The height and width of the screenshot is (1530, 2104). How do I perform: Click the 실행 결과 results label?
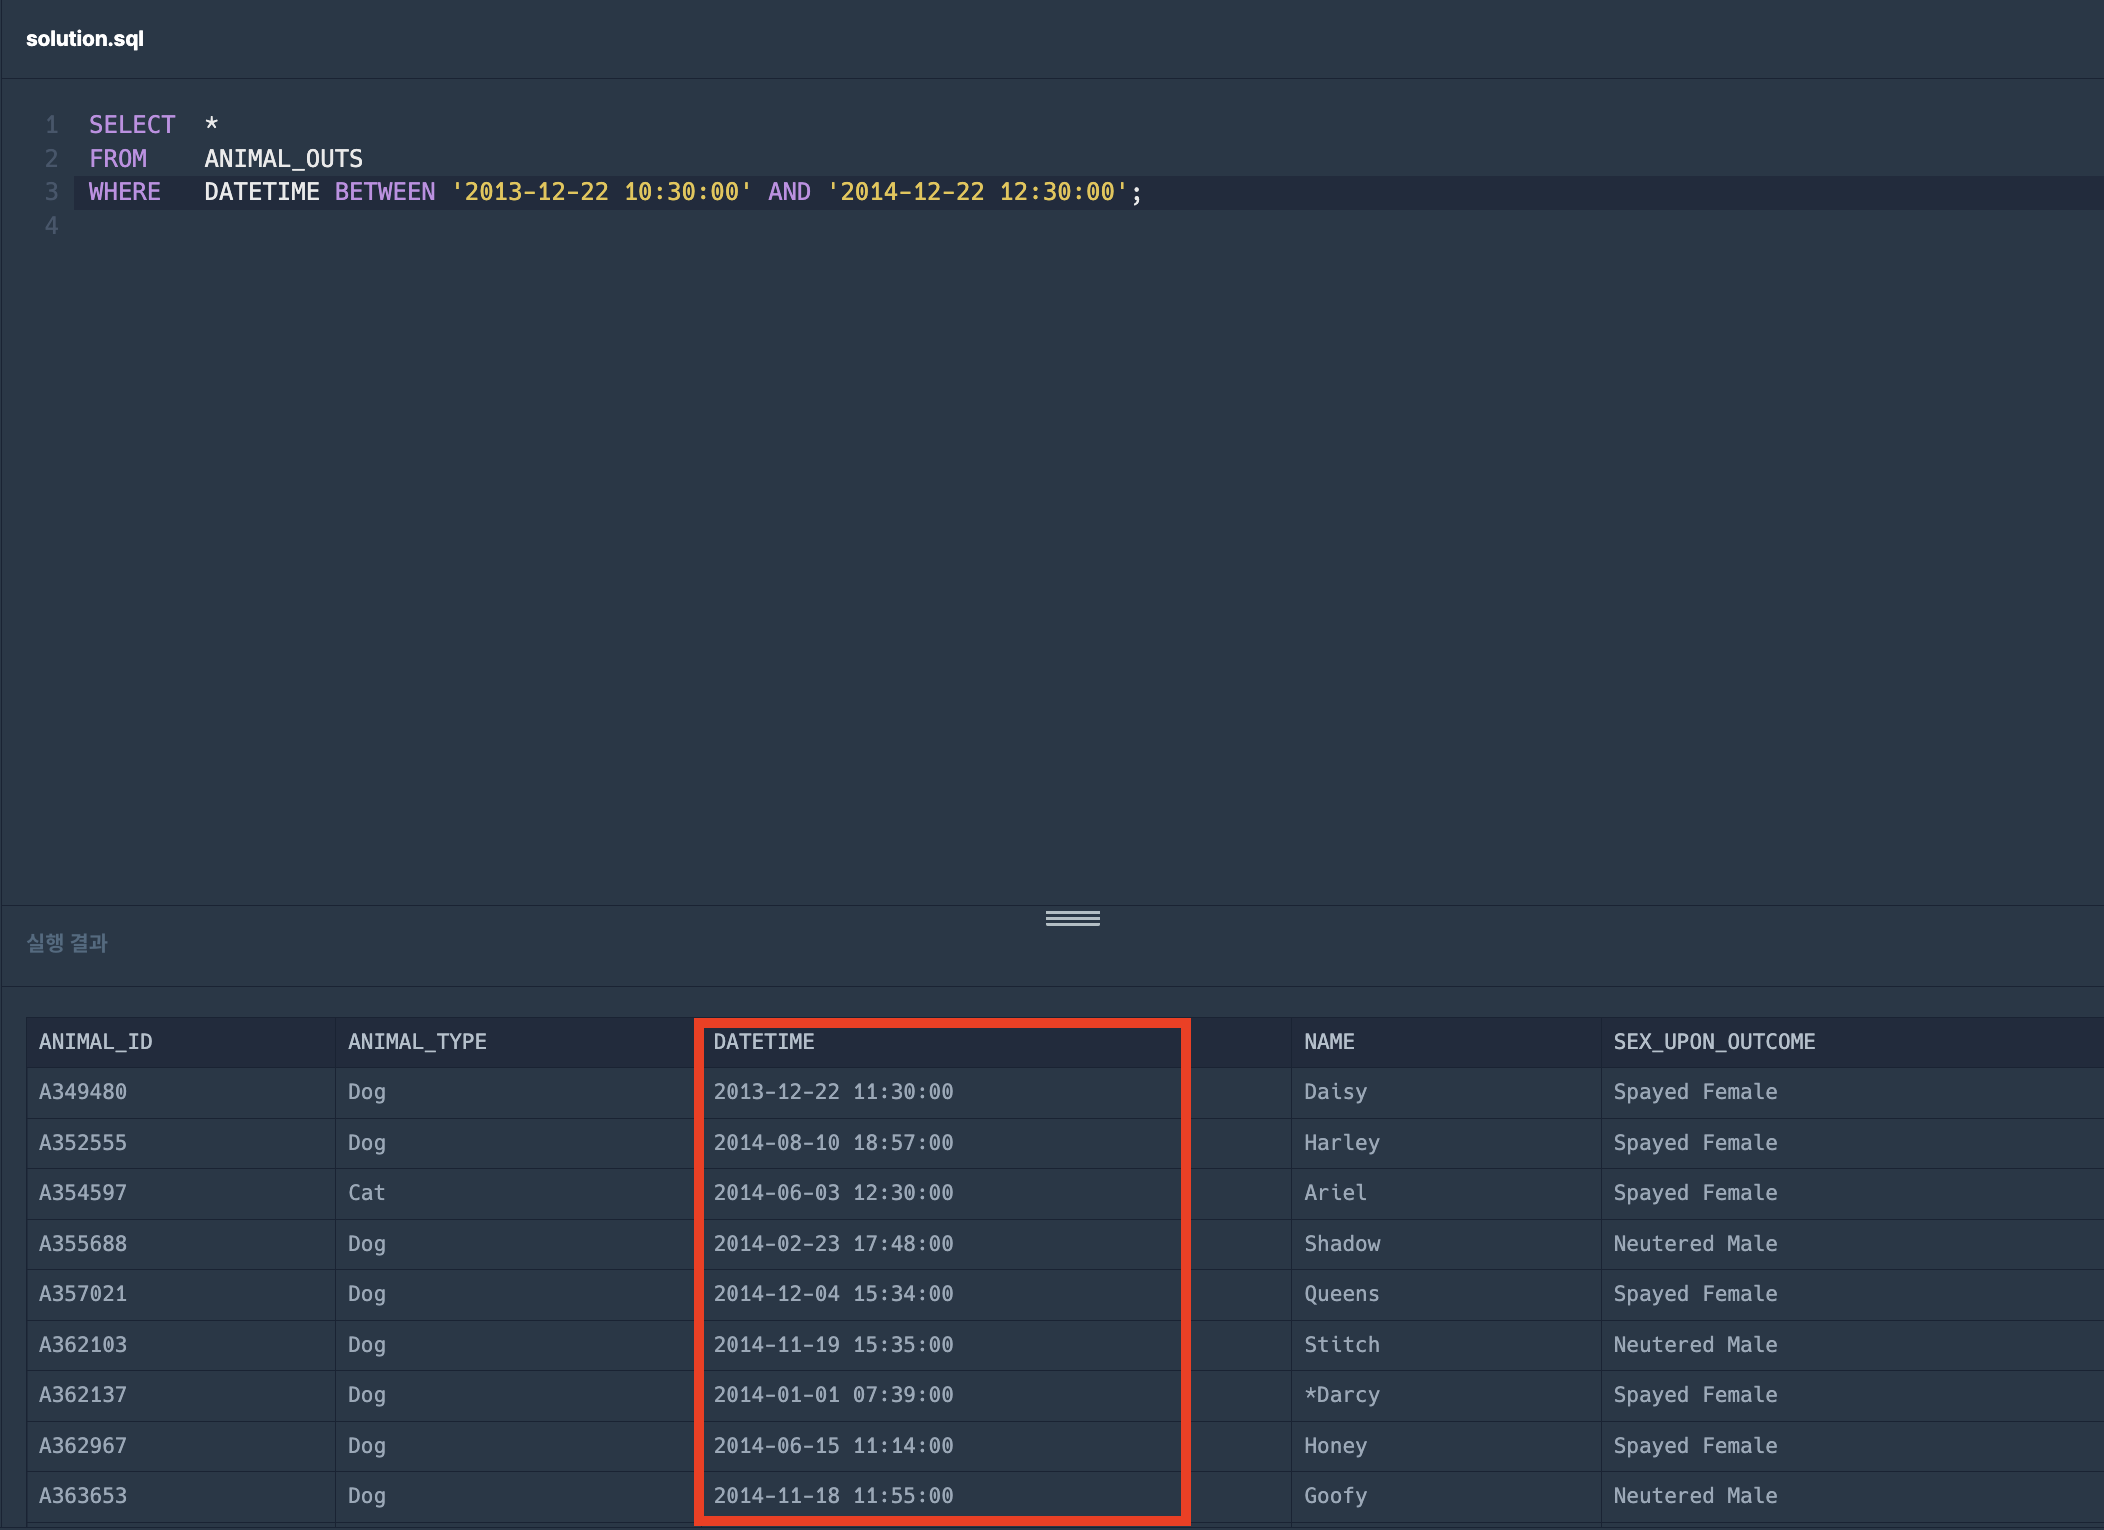coord(67,943)
